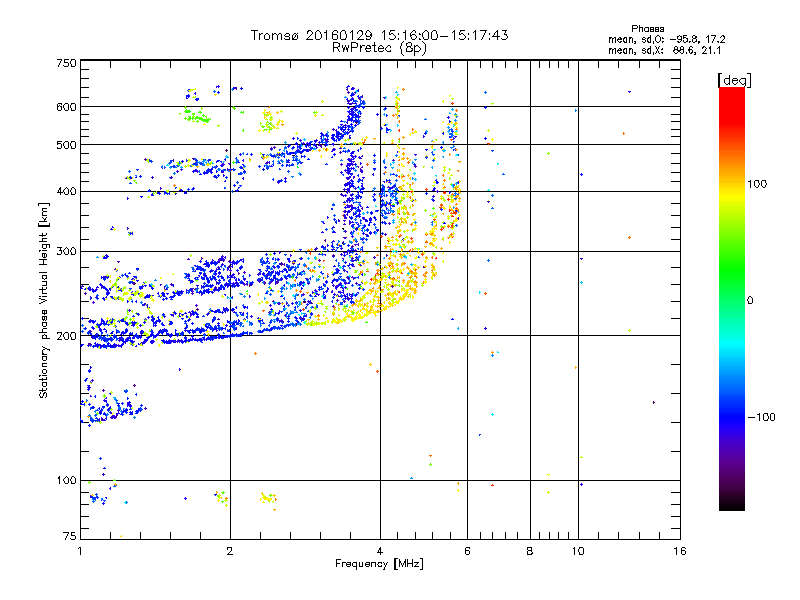Click the y-axis tick label '500'

[x=66, y=145]
